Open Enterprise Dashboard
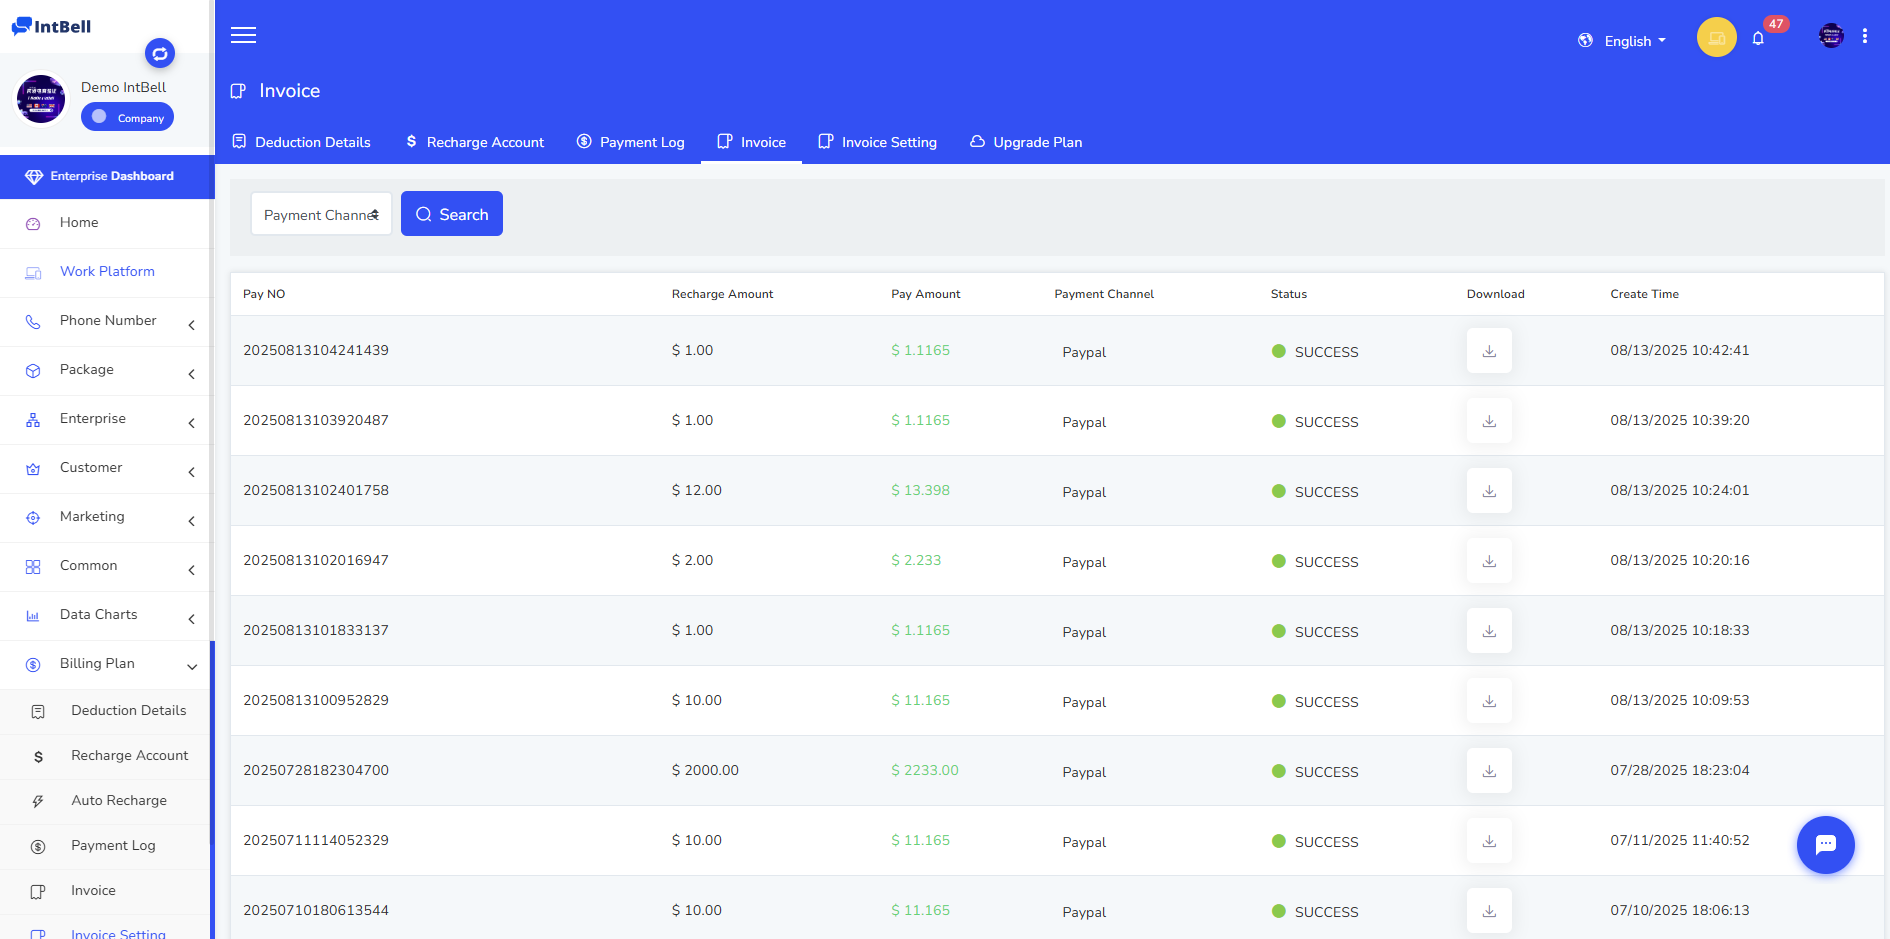Screen dimensions: 1890x939 (107, 177)
